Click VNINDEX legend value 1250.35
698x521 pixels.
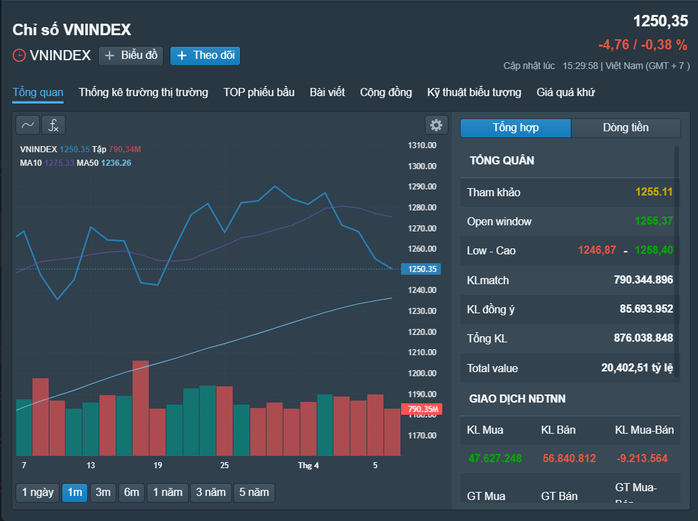[x=74, y=149]
